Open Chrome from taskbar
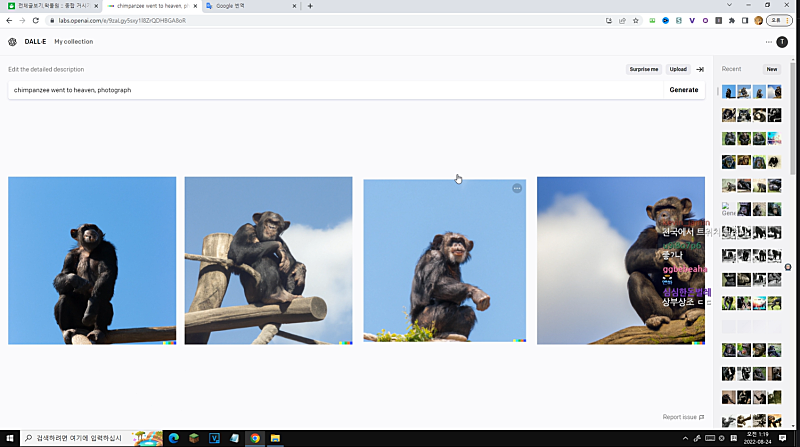The height and width of the screenshot is (447, 800). pos(255,438)
